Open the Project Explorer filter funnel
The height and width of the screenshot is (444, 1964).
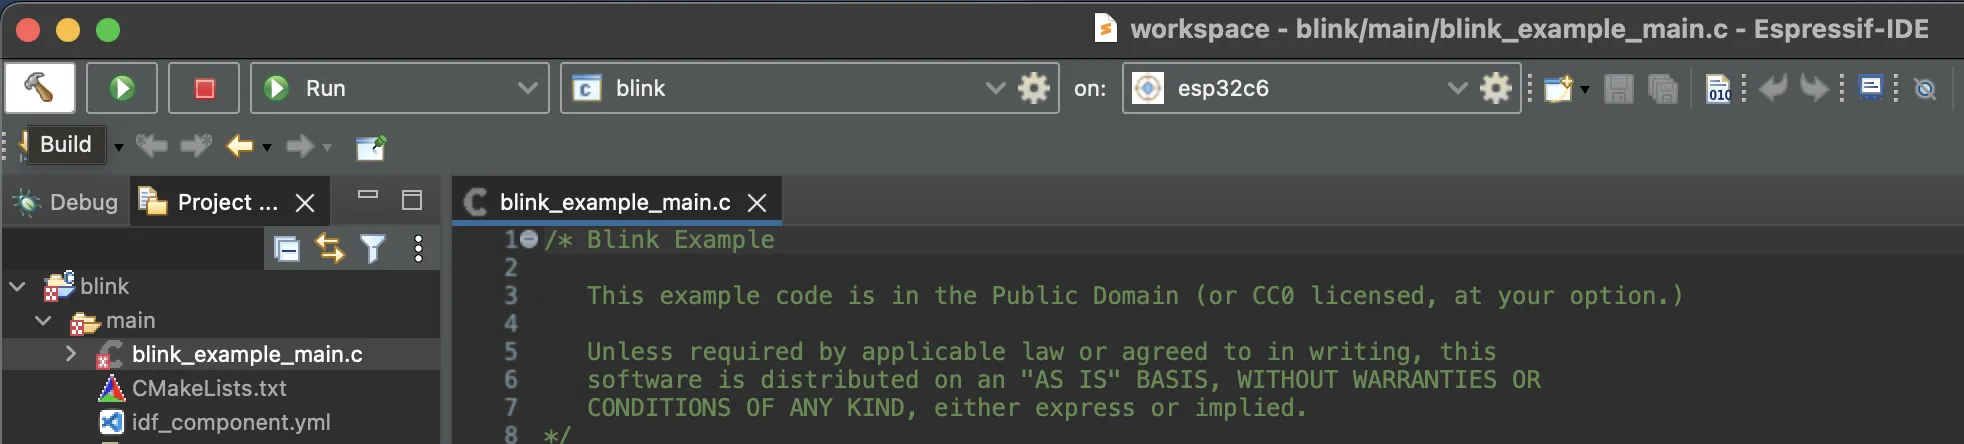tap(372, 248)
